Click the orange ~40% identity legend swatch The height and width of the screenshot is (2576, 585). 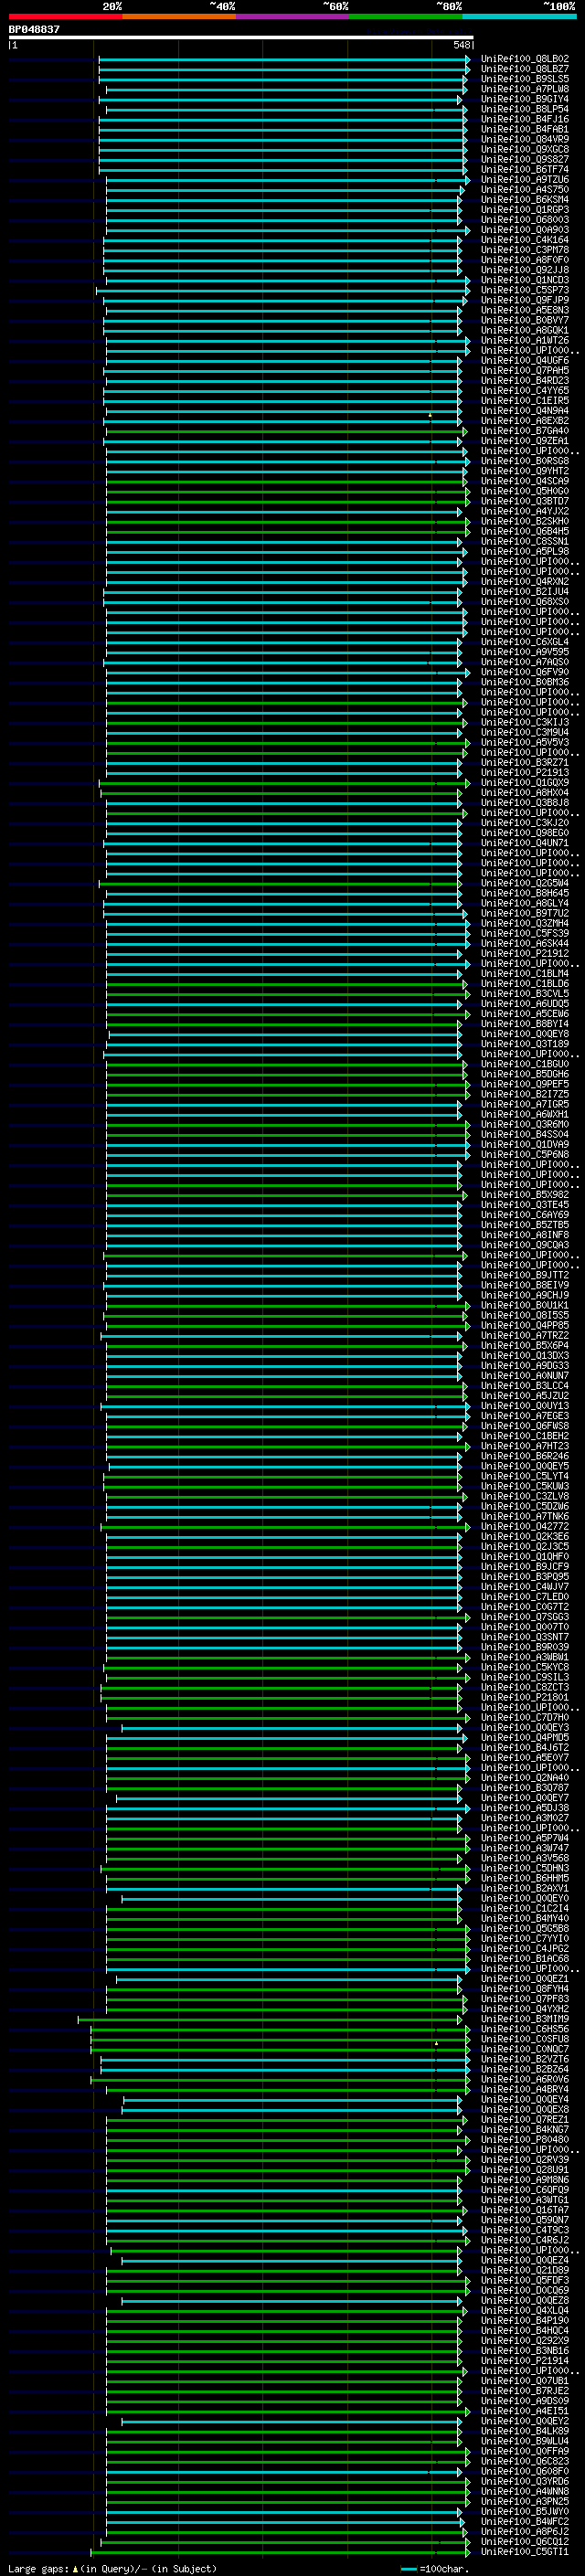pos(179,16)
